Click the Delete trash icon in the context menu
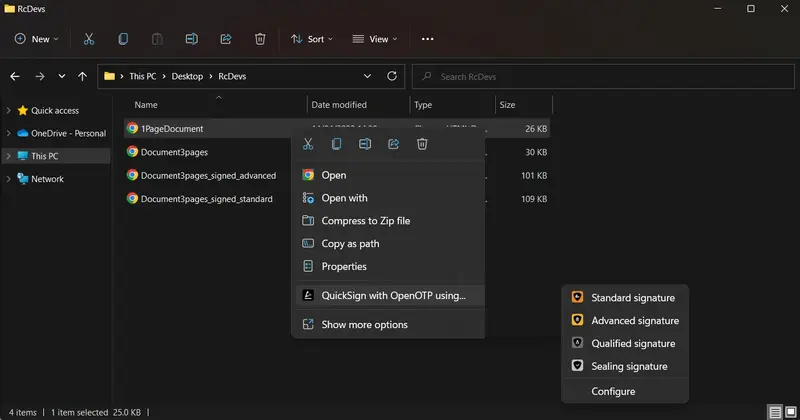Viewport: 800px width, 420px height. click(x=422, y=144)
